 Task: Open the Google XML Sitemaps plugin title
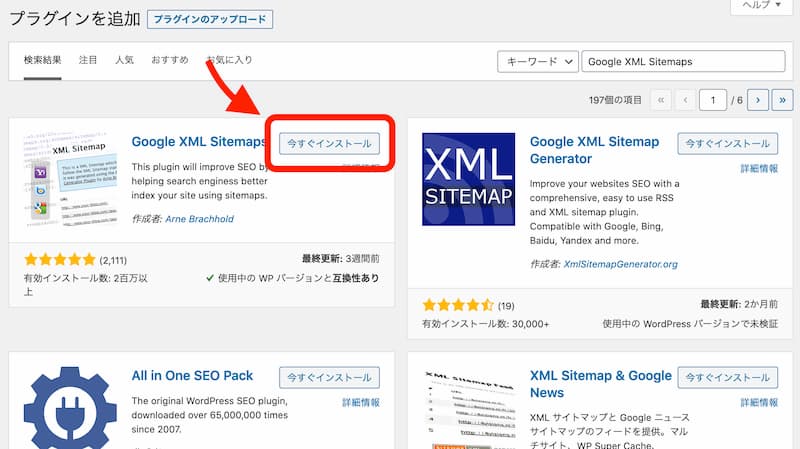(199, 142)
